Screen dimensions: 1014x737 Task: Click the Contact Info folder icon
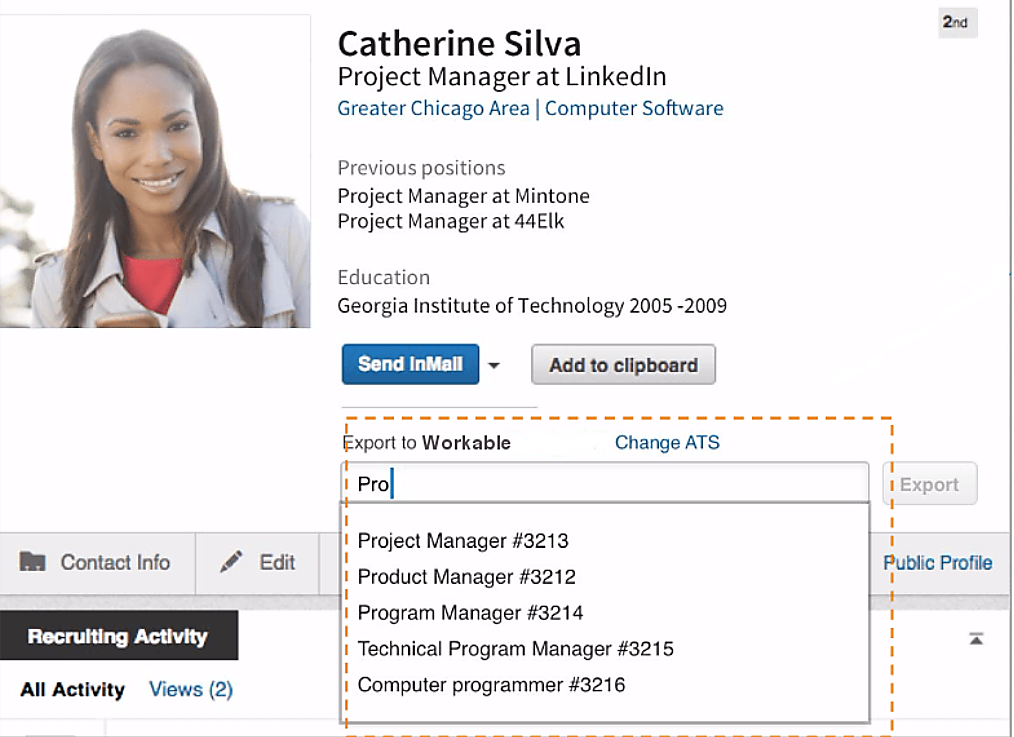point(32,562)
